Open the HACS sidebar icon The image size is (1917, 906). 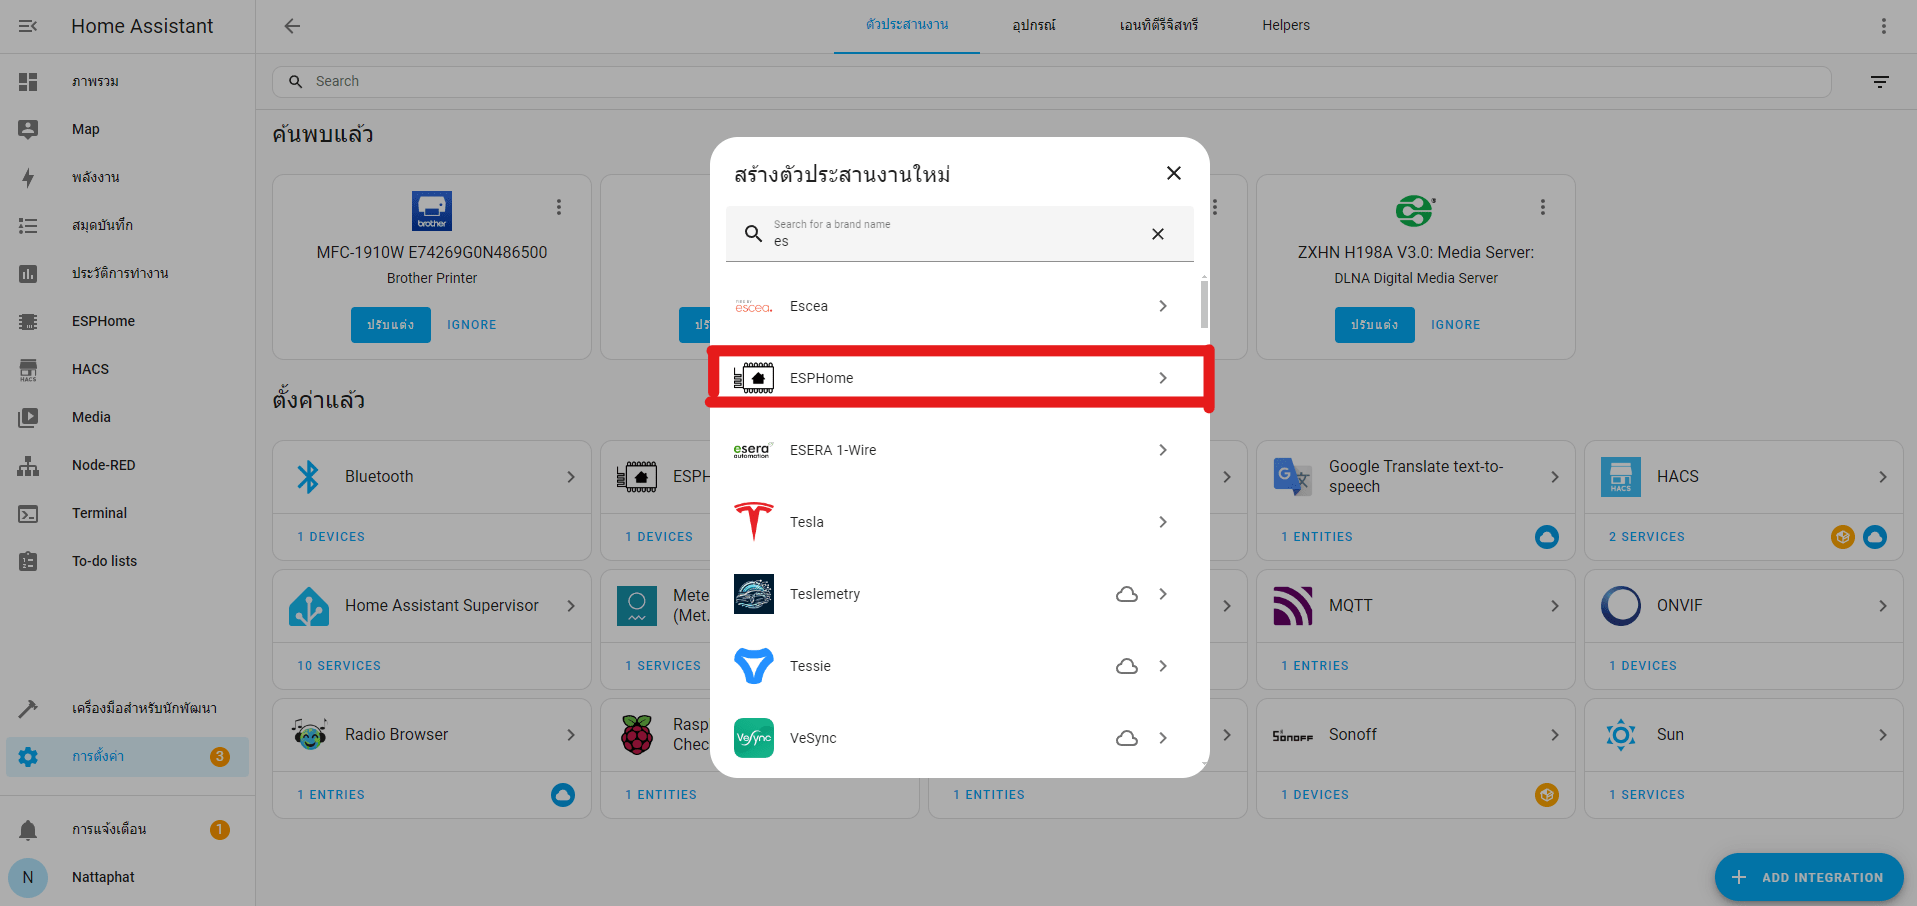(28, 369)
